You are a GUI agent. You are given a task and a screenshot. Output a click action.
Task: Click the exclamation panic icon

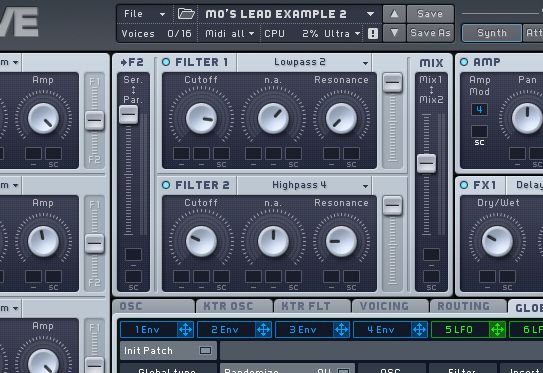(x=373, y=34)
